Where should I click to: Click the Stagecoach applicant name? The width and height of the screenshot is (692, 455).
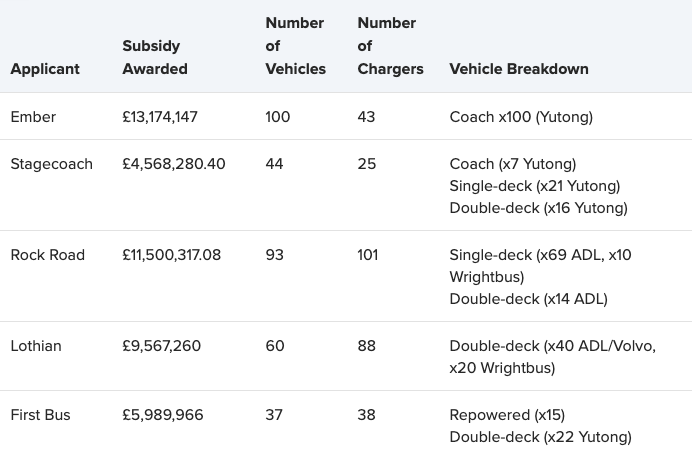click(51, 164)
